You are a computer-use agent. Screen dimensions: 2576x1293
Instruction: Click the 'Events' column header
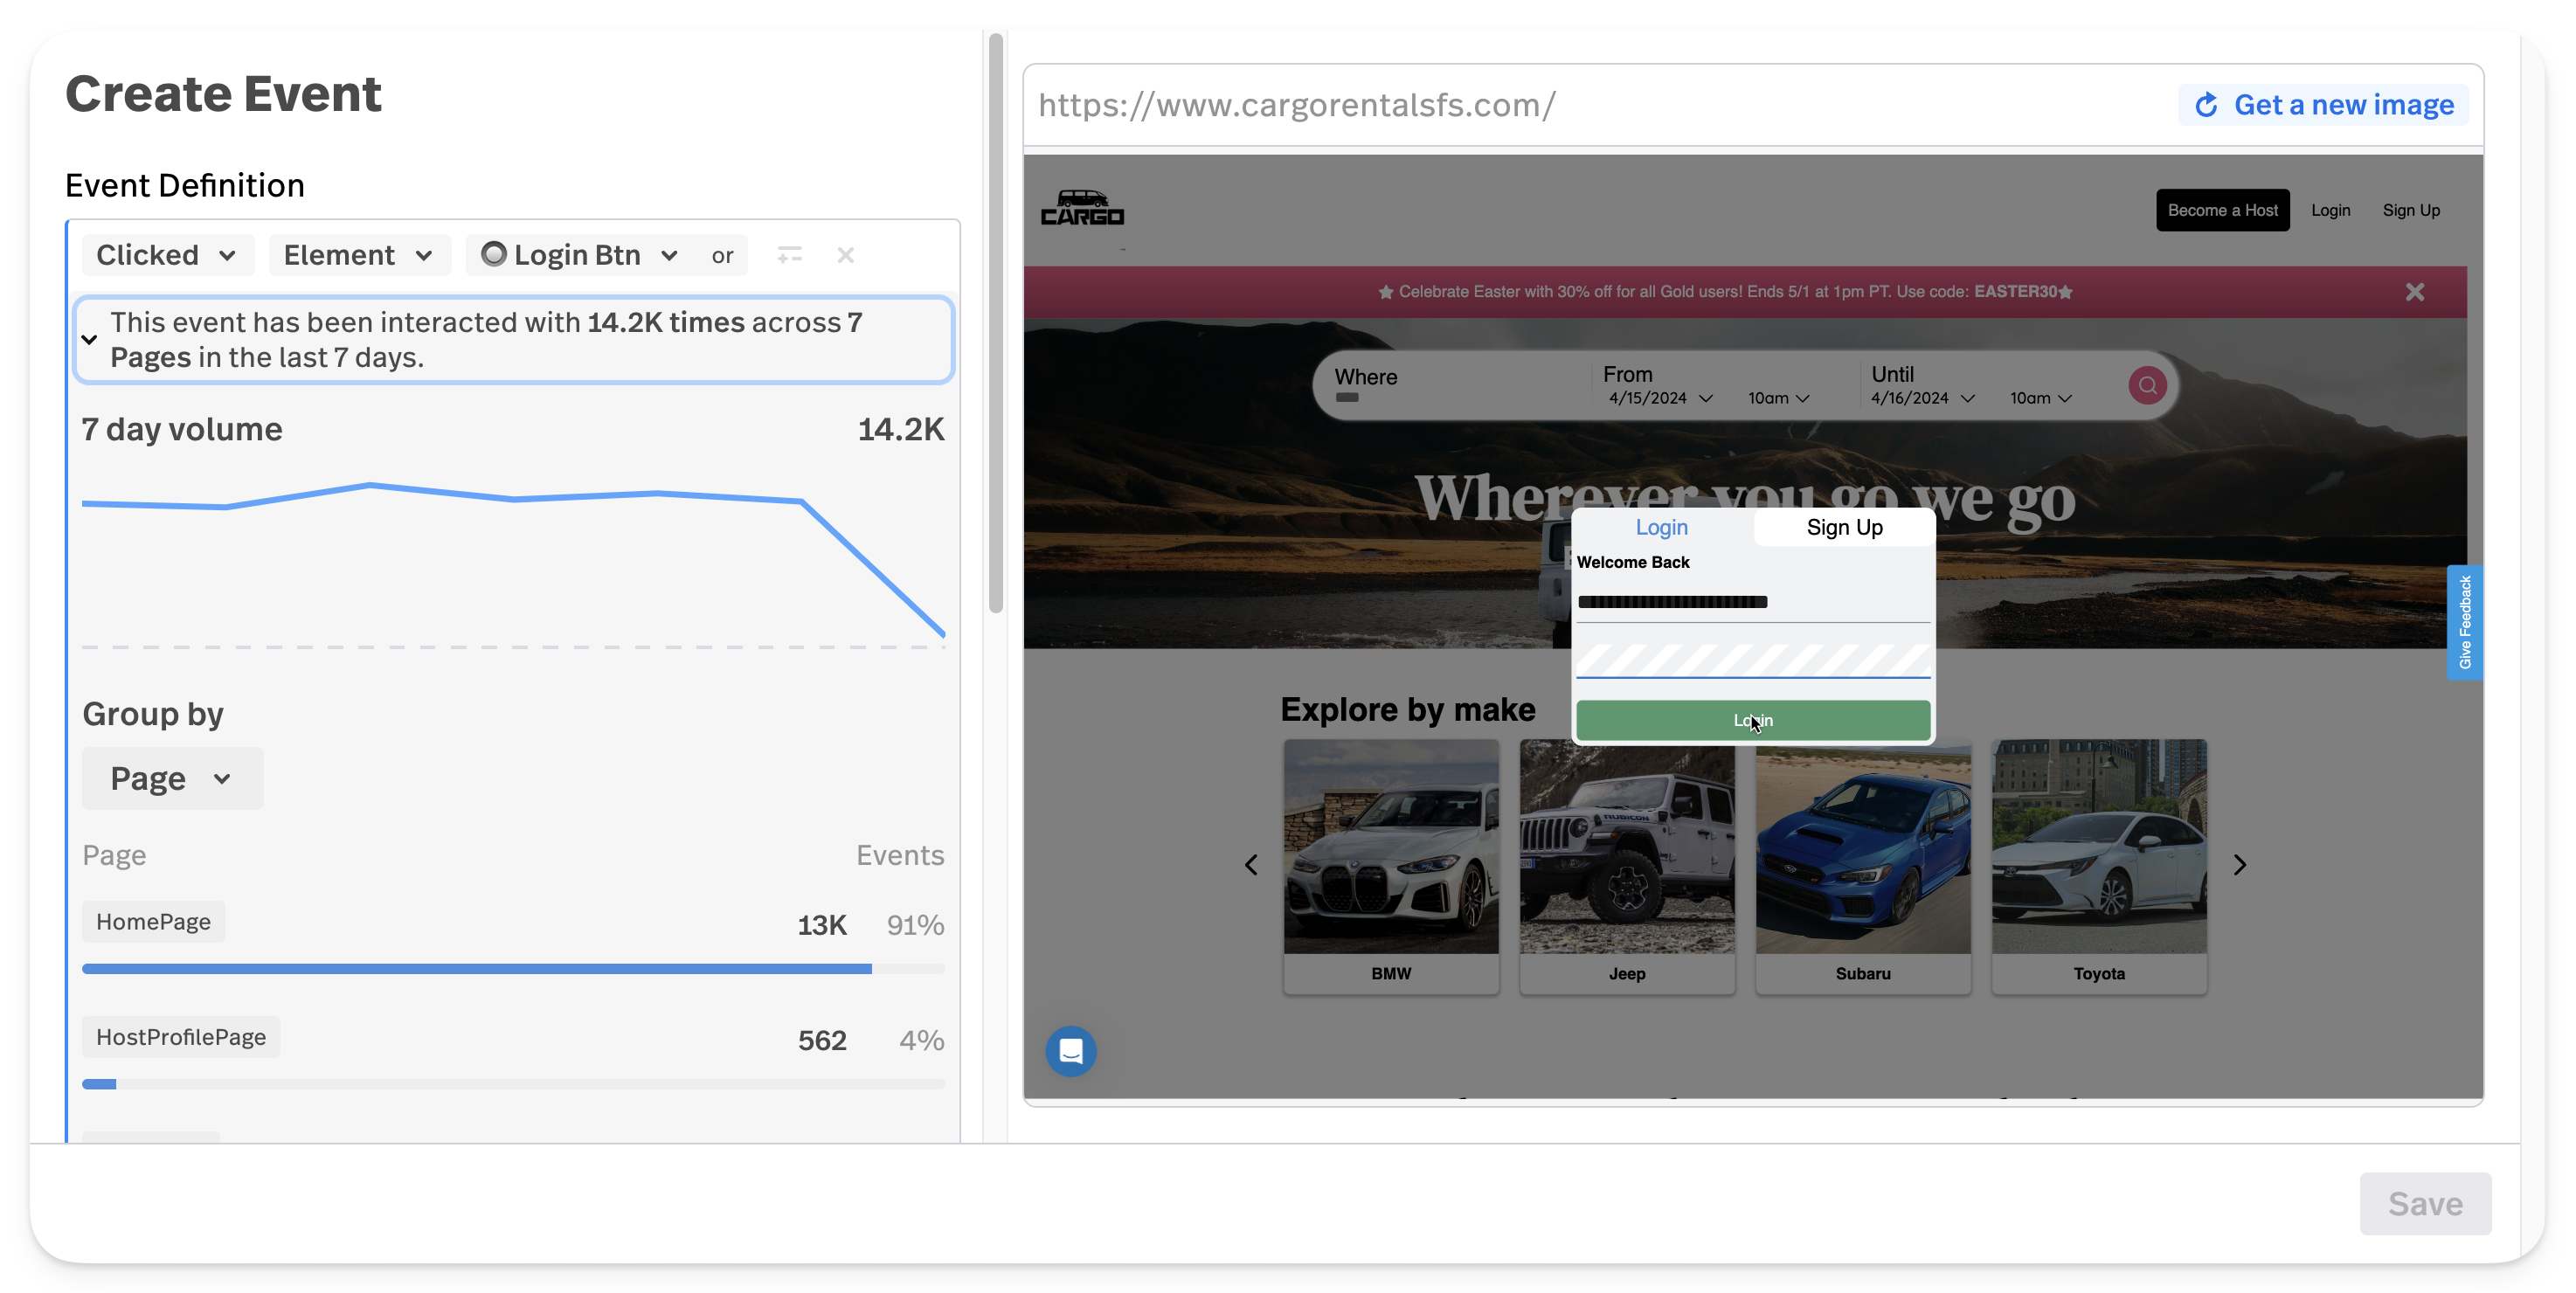pos(899,855)
